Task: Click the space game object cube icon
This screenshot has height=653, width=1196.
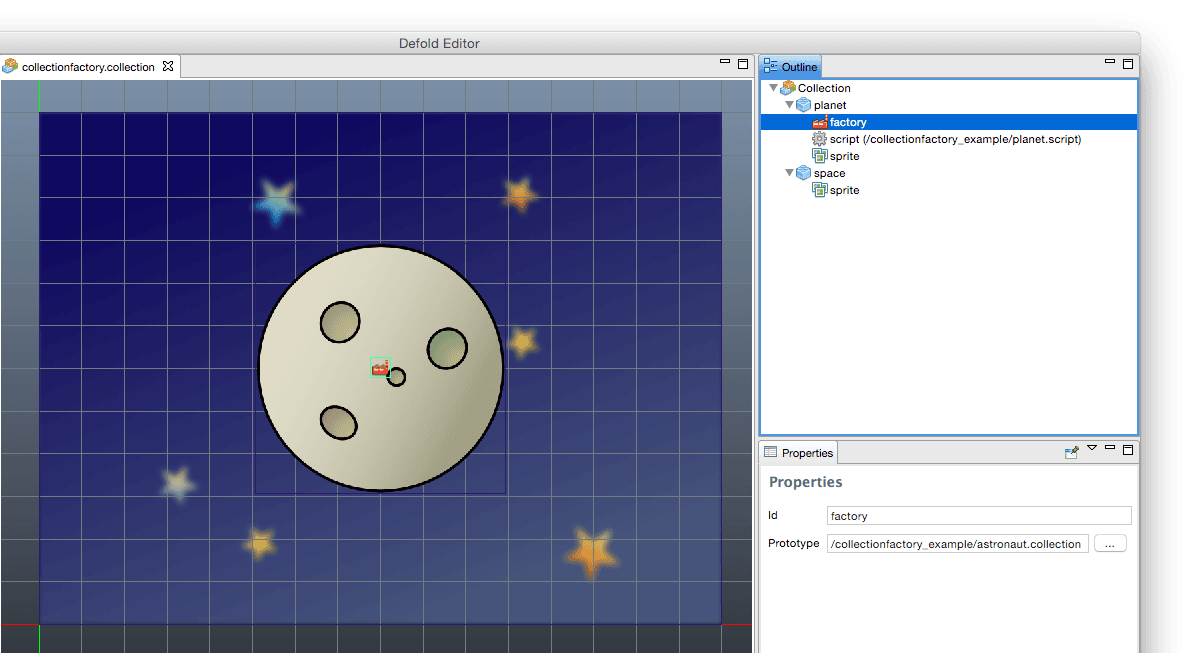Action: 804,173
